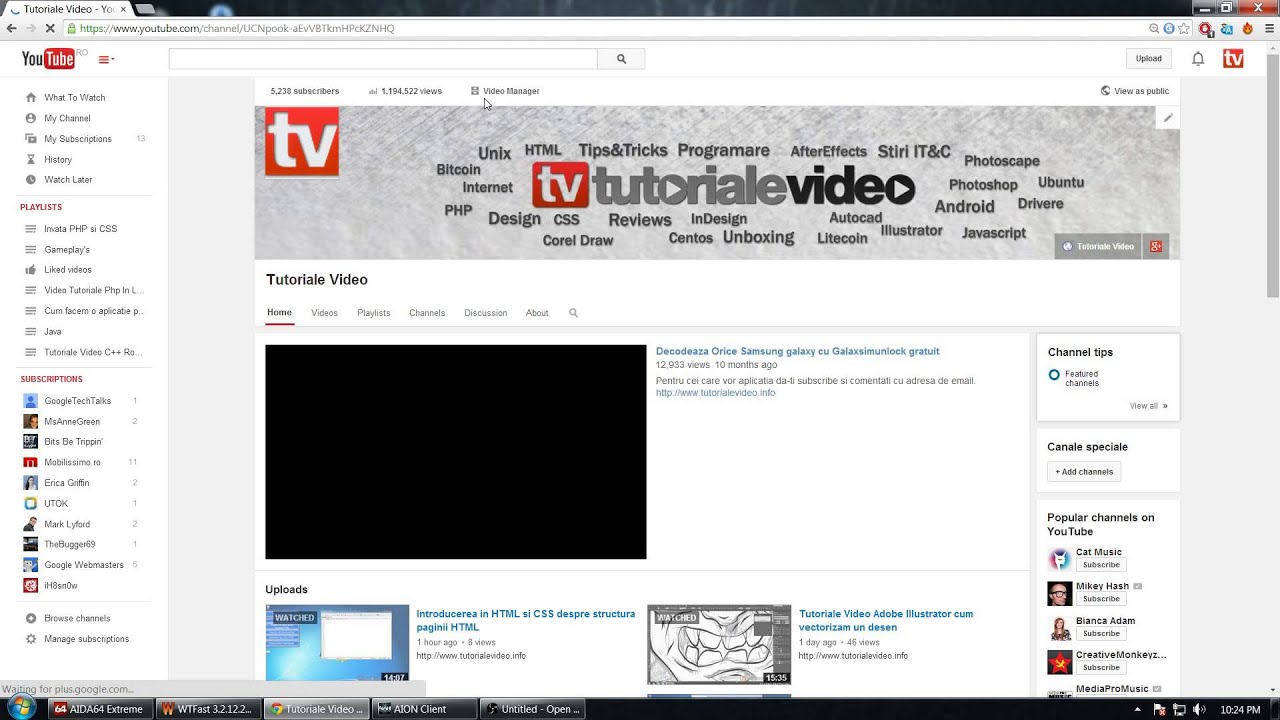Switch to AIDA64 Extreme taskbar item

pos(99,709)
